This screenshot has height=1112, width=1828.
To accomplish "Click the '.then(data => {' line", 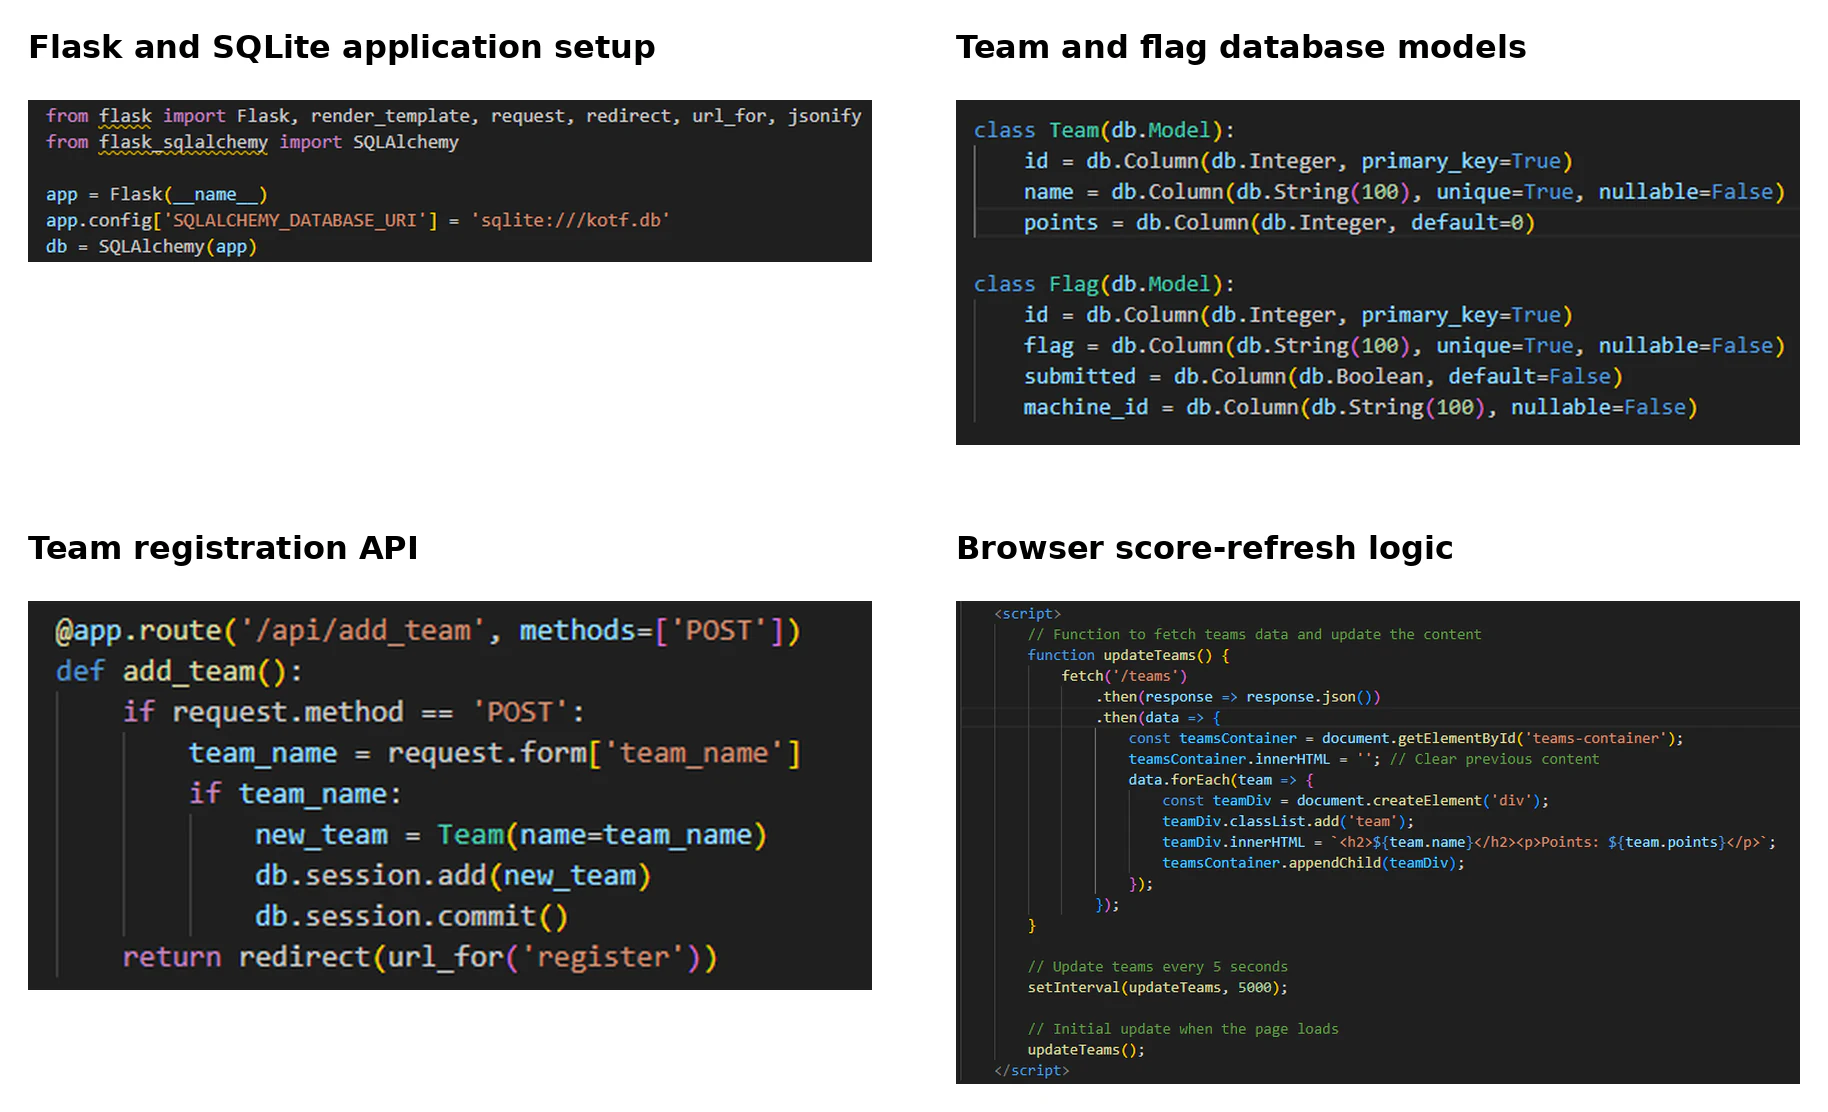I will 1158,718.
